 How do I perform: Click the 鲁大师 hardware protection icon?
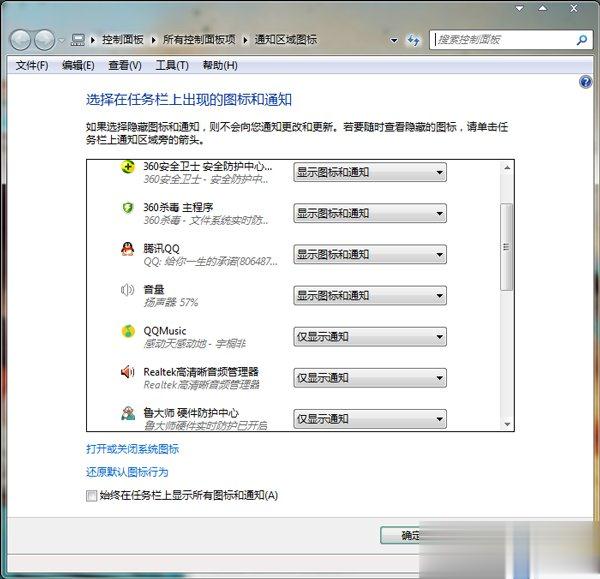tap(128, 413)
